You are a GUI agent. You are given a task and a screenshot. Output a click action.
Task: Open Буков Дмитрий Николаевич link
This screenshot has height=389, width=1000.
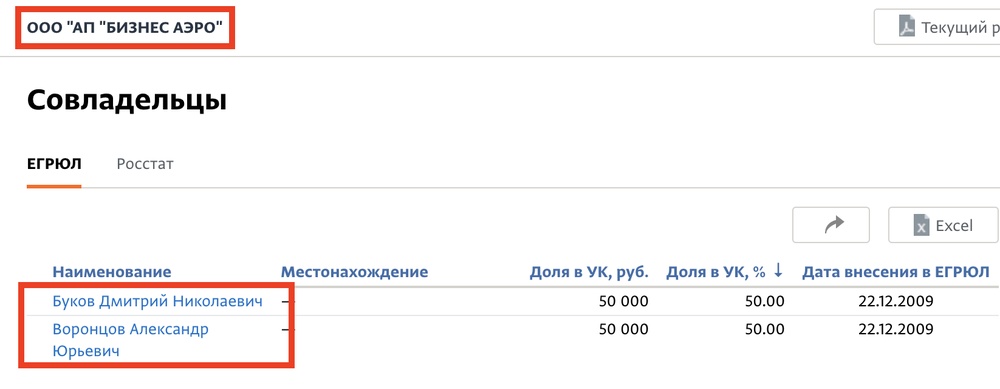(158, 301)
